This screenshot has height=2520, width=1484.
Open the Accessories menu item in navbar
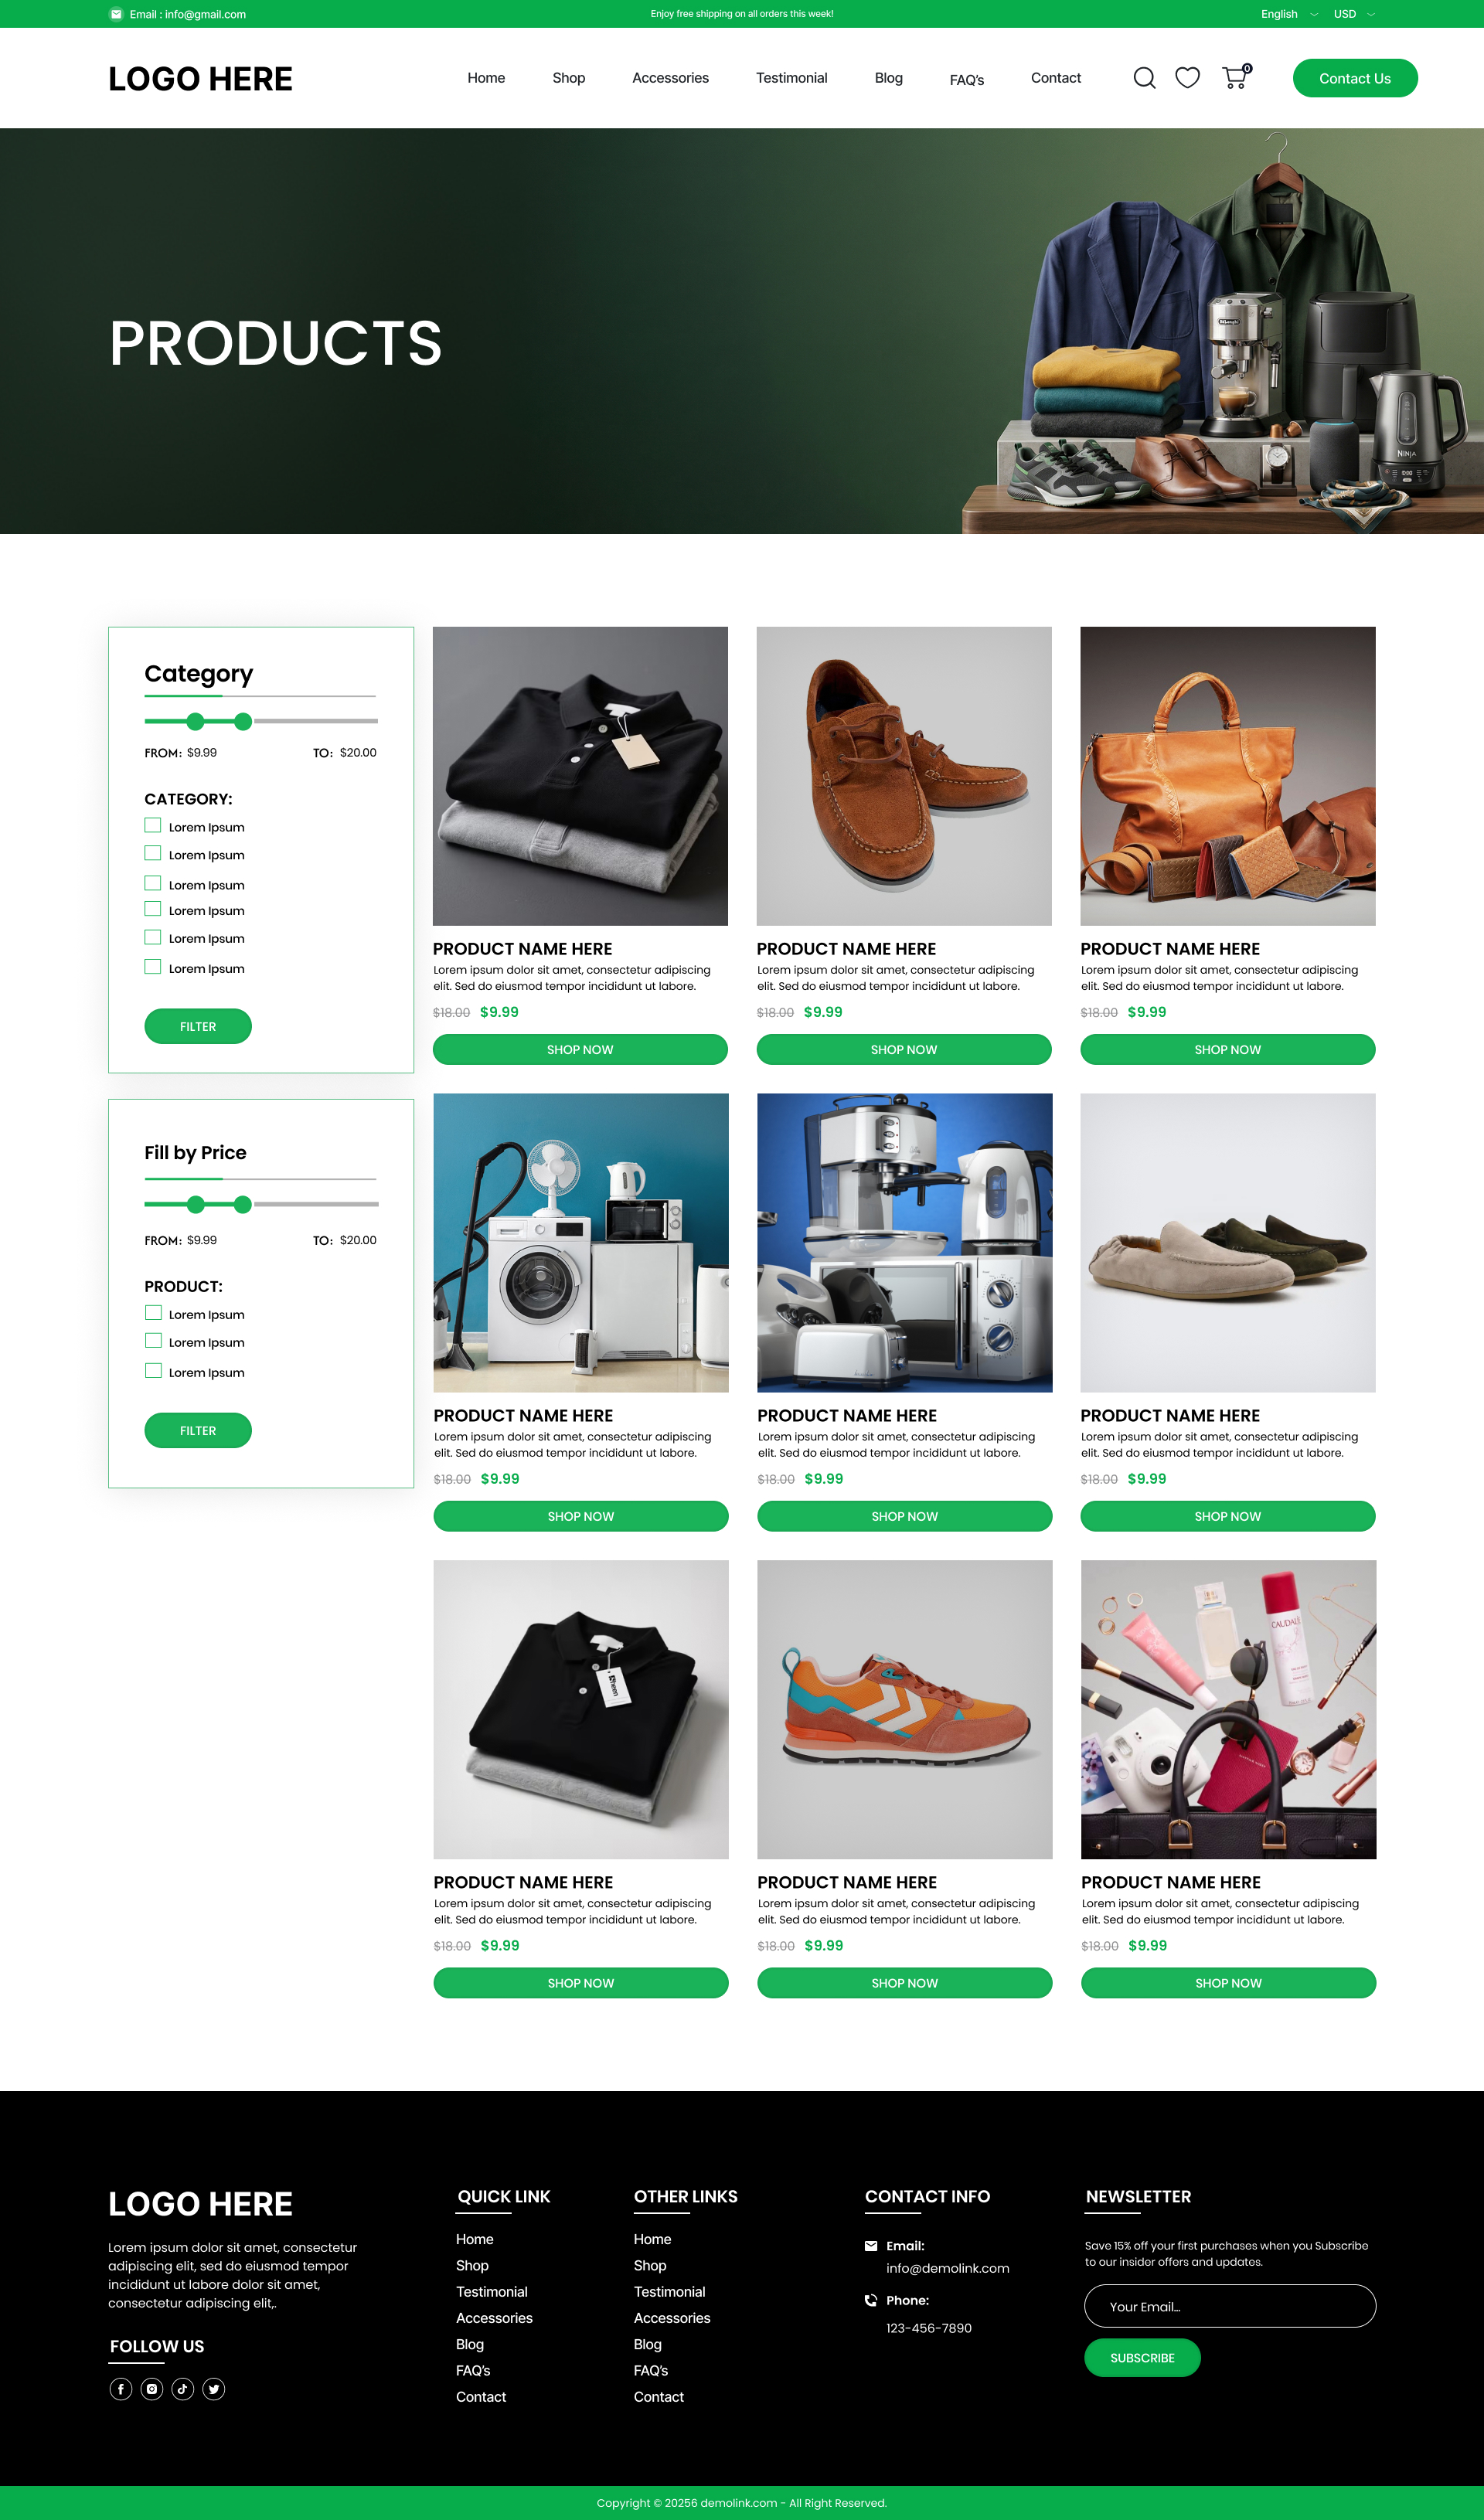coord(670,78)
